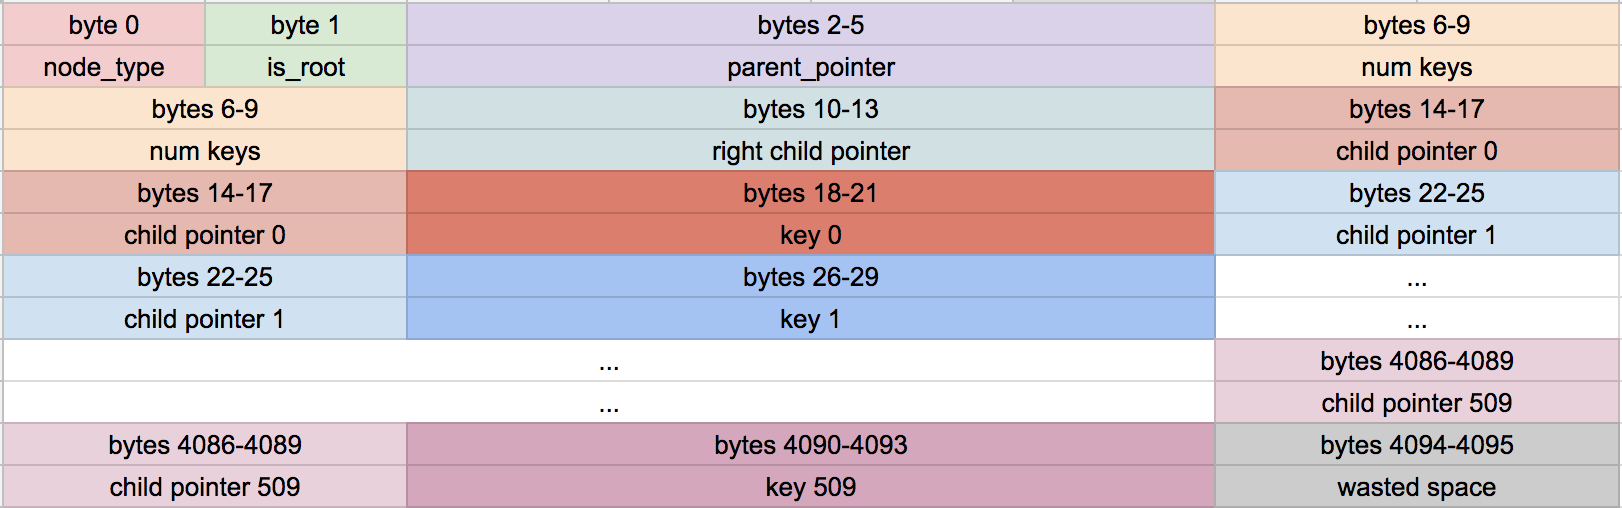This screenshot has height=508, width=1622.
Task: Select "child pointer 0" cell left of key 0
Action: click(x=204, y=235)
